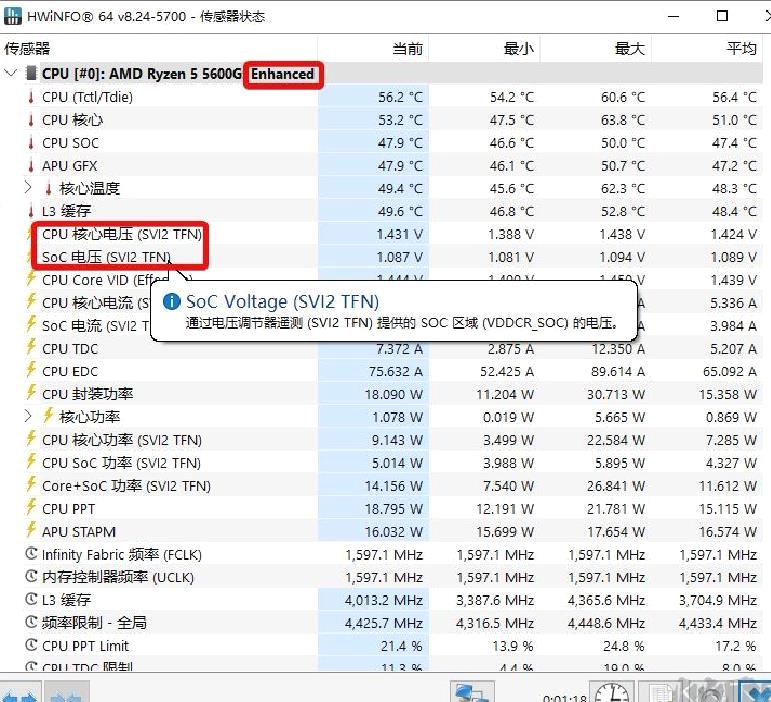Viewport: 771px width, 702px height.
Task: Click the elapsed-time clock icon in bottom toolbar
Action: (x=611, y=693)
